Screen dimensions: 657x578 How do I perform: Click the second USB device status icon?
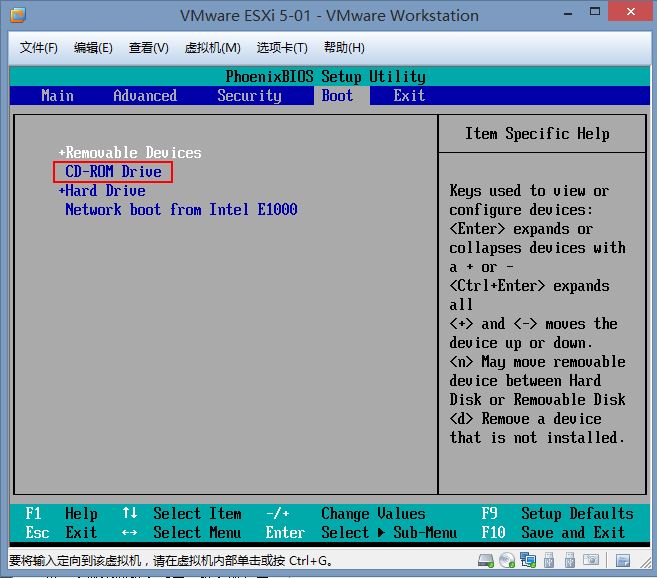569,560
